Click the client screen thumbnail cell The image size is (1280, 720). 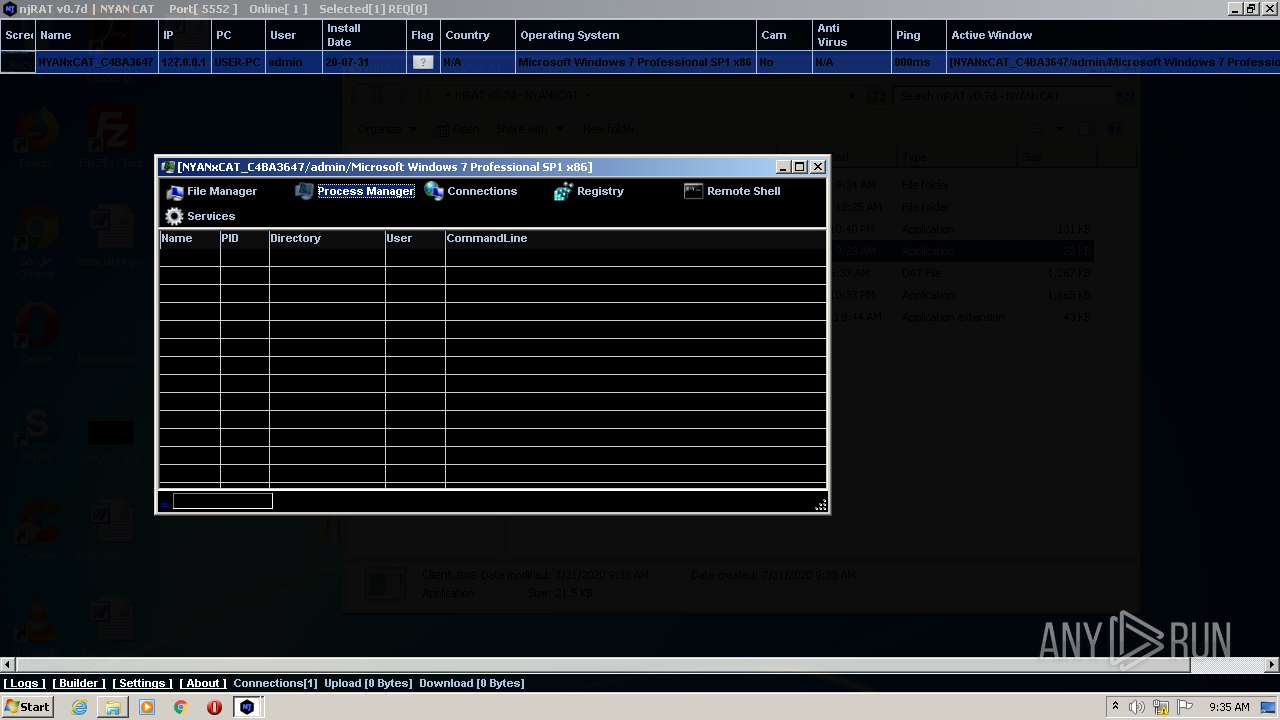pyautogui.click(x=18, y=62)
